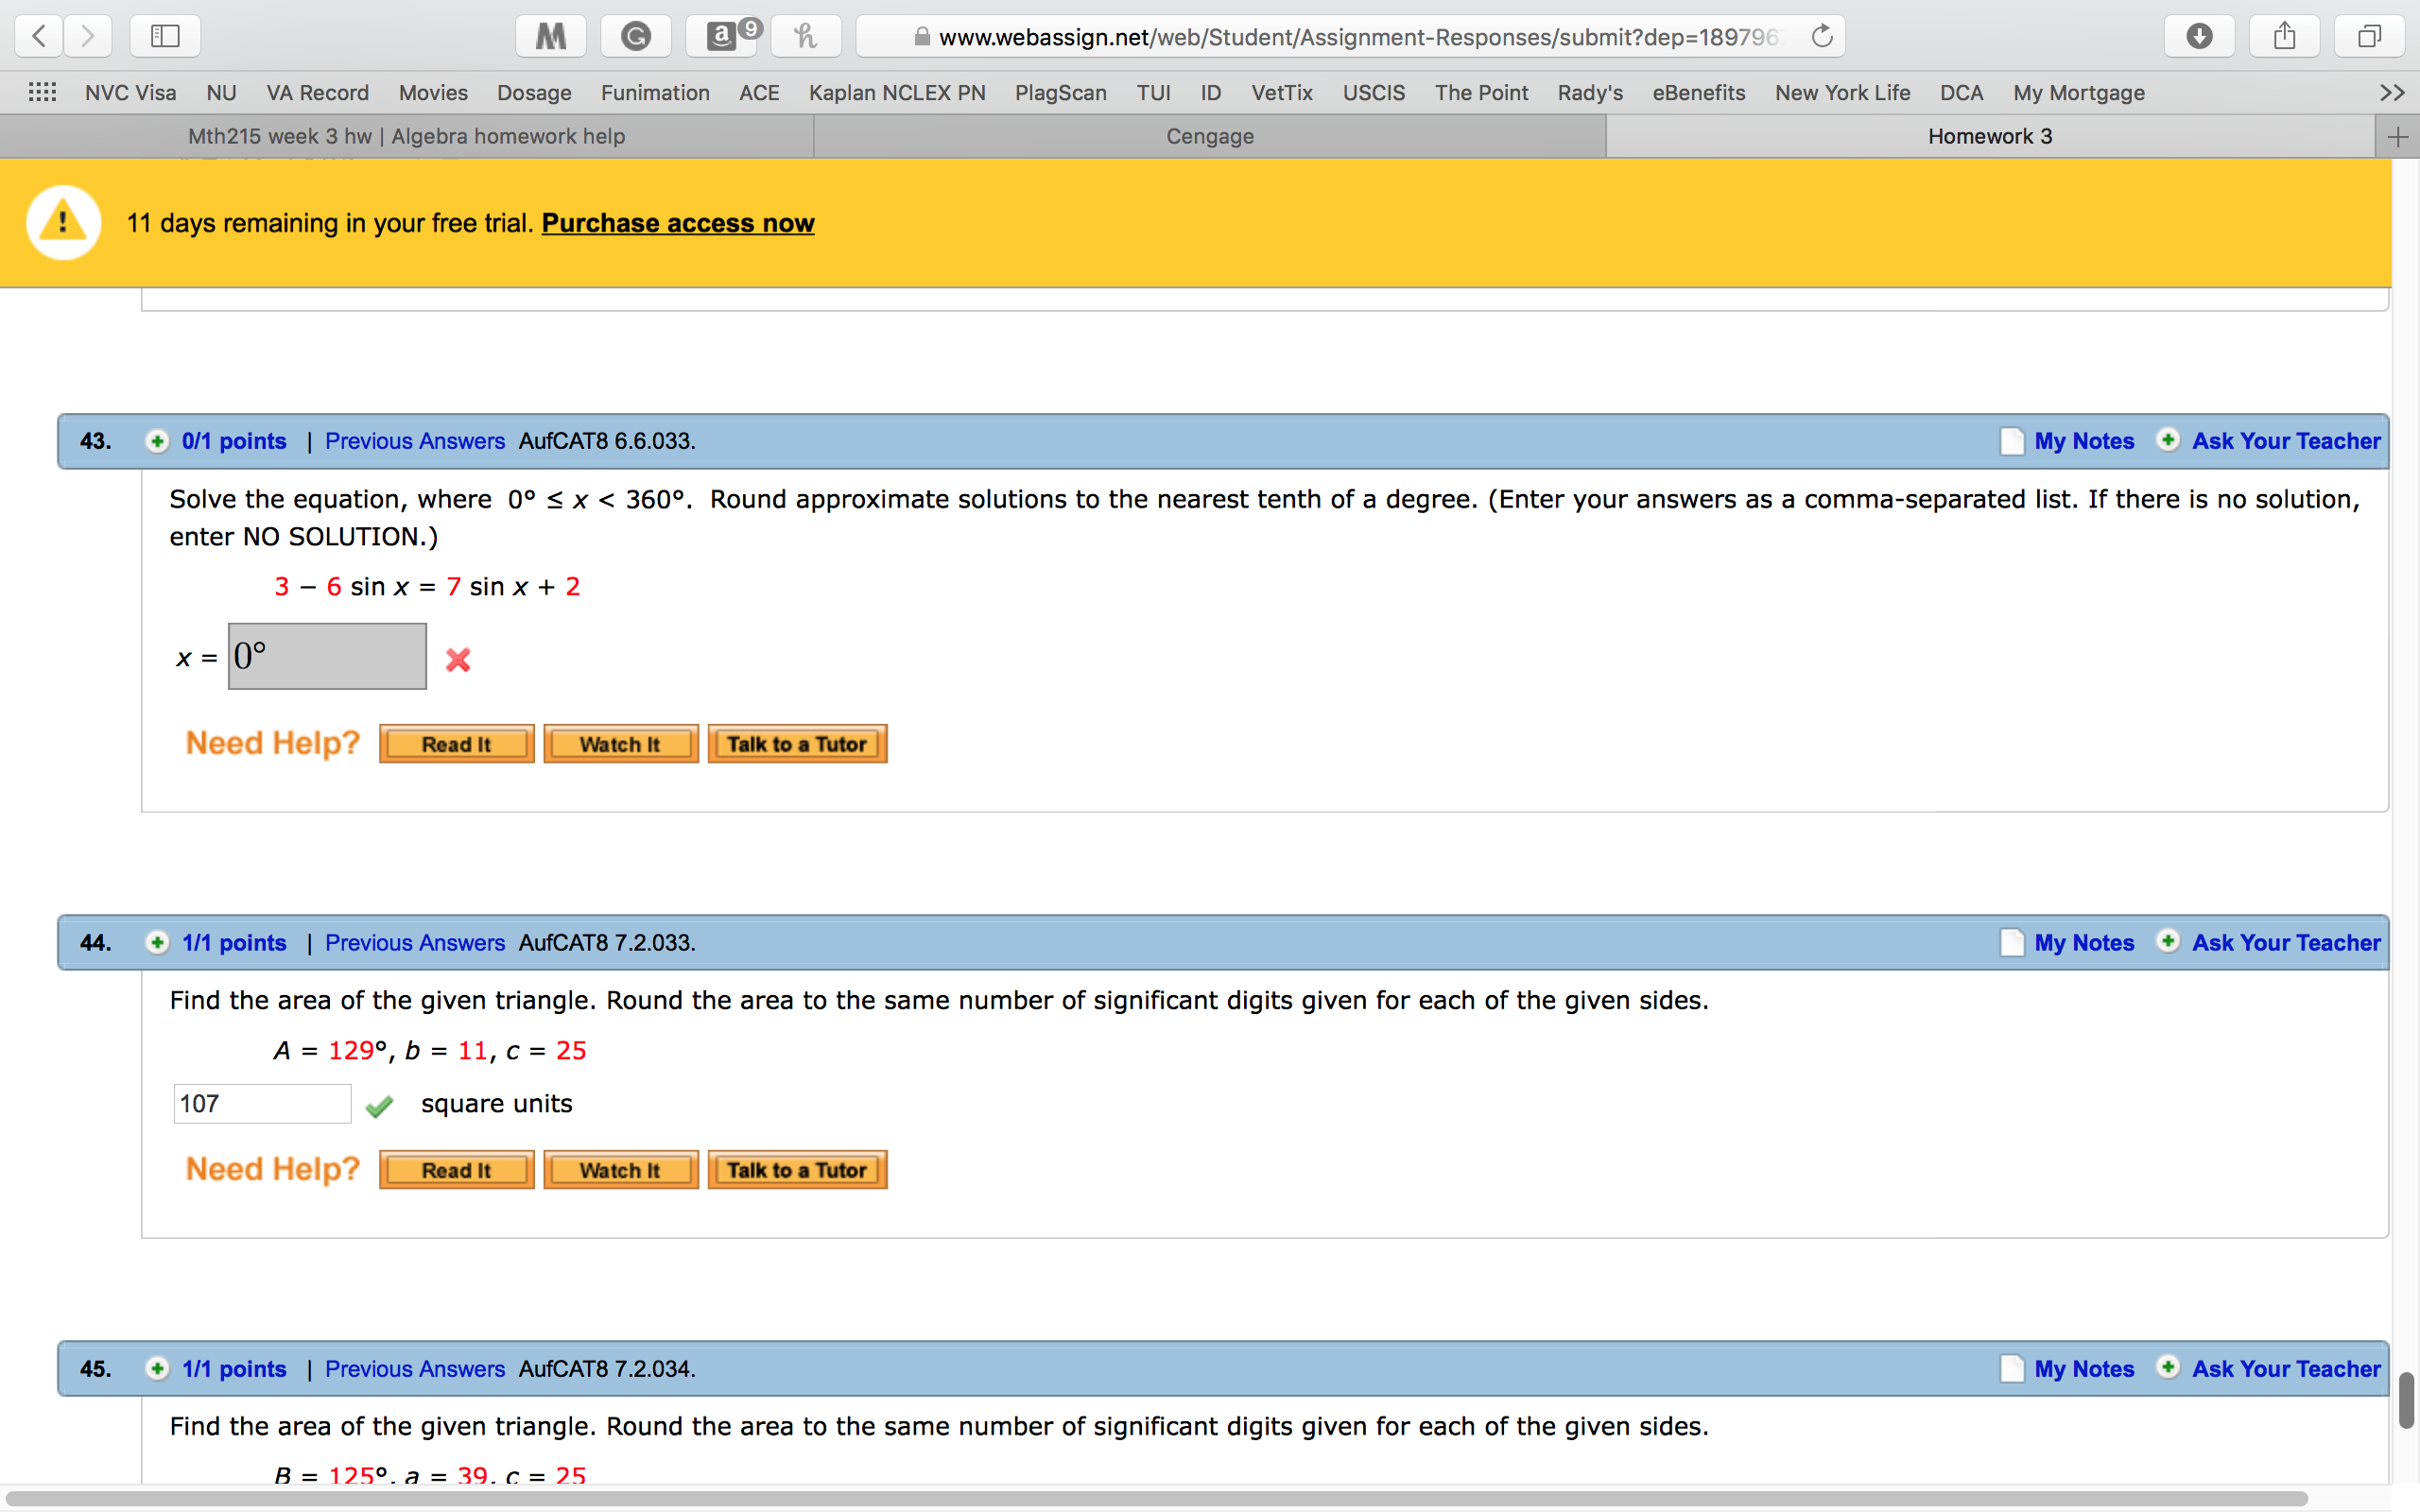2420x1512 pixels.
Task: Open My Notes icon for question 43
Action: (2011, 441)
